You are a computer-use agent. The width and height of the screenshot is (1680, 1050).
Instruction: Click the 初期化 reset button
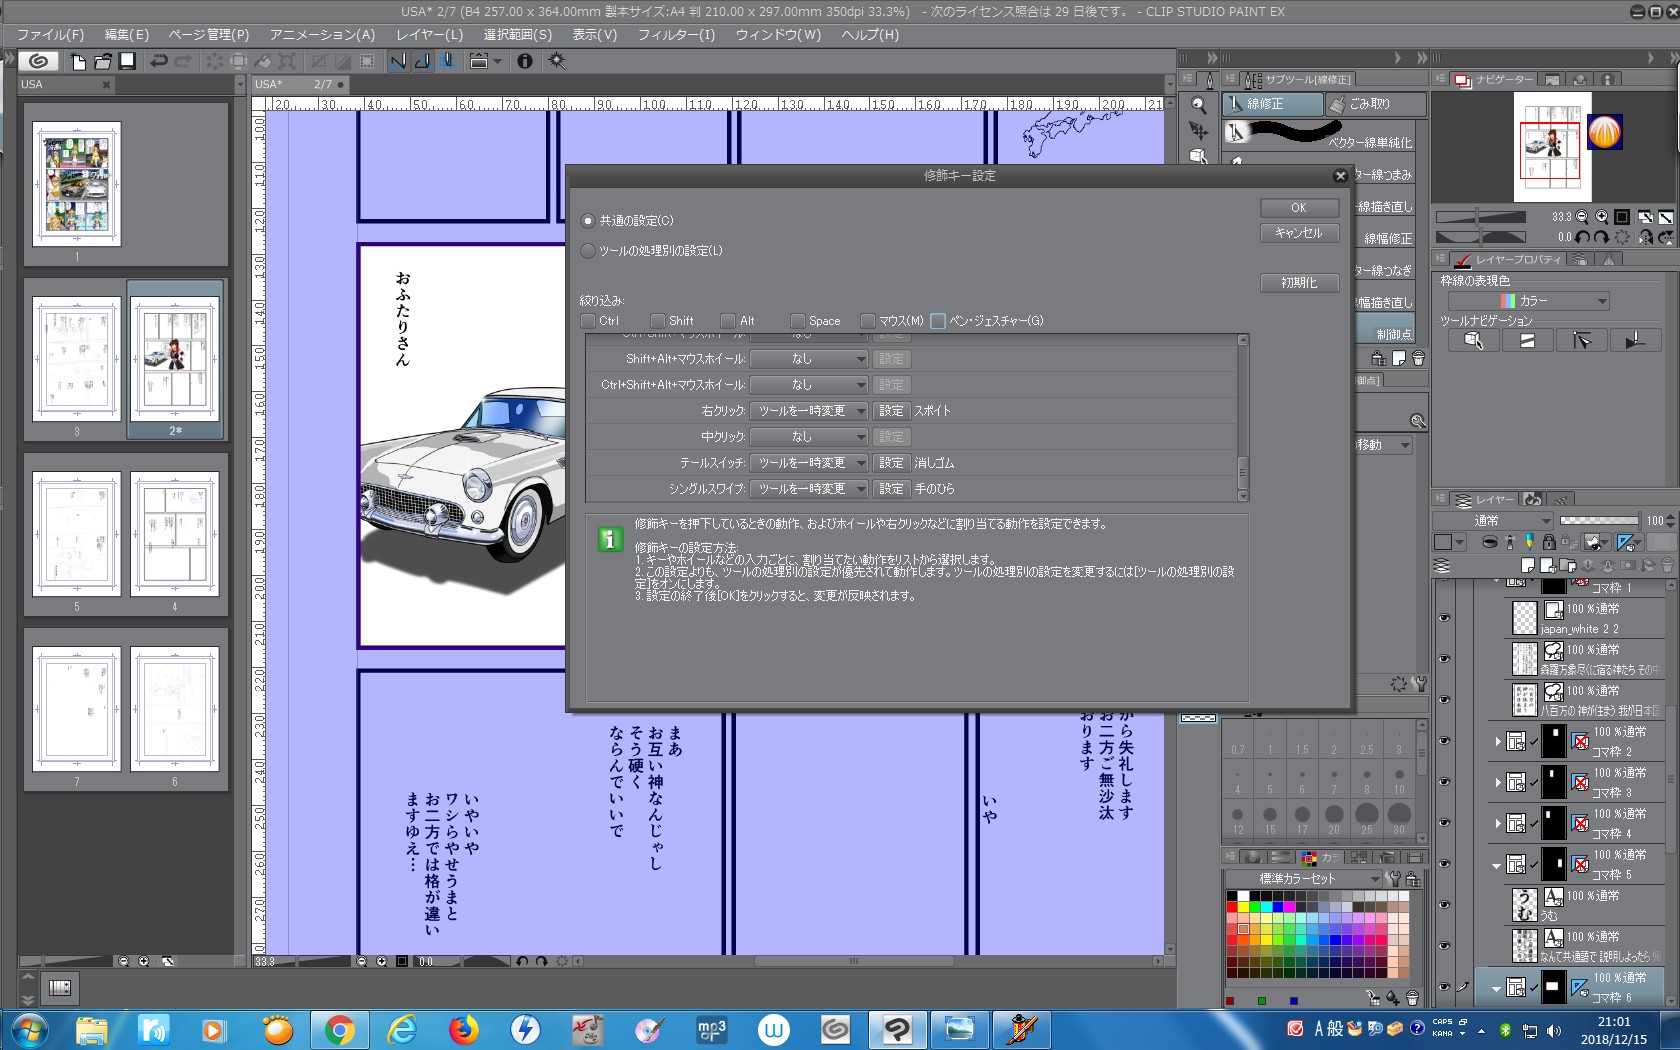point(1298,283)
